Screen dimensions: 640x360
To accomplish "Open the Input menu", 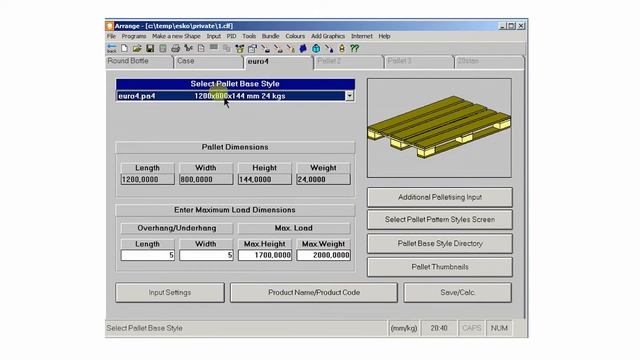I will pyautogui.click(x=213, y=36).
